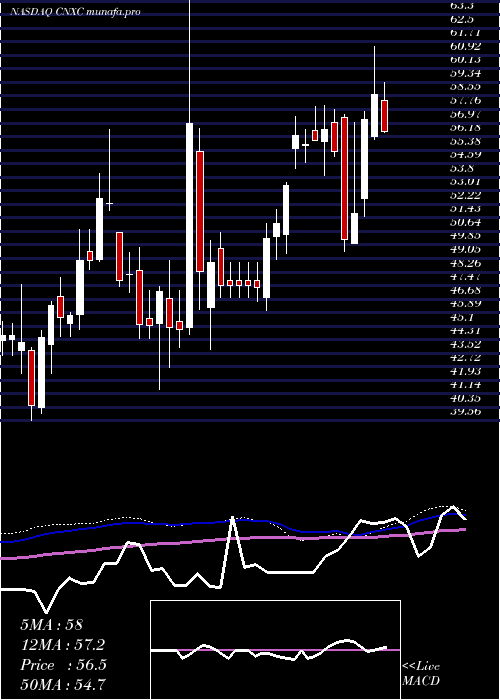This screenshot has height=700, width=500.
Task: Select the 41.93 price axis label
Action: click(466, 371)
